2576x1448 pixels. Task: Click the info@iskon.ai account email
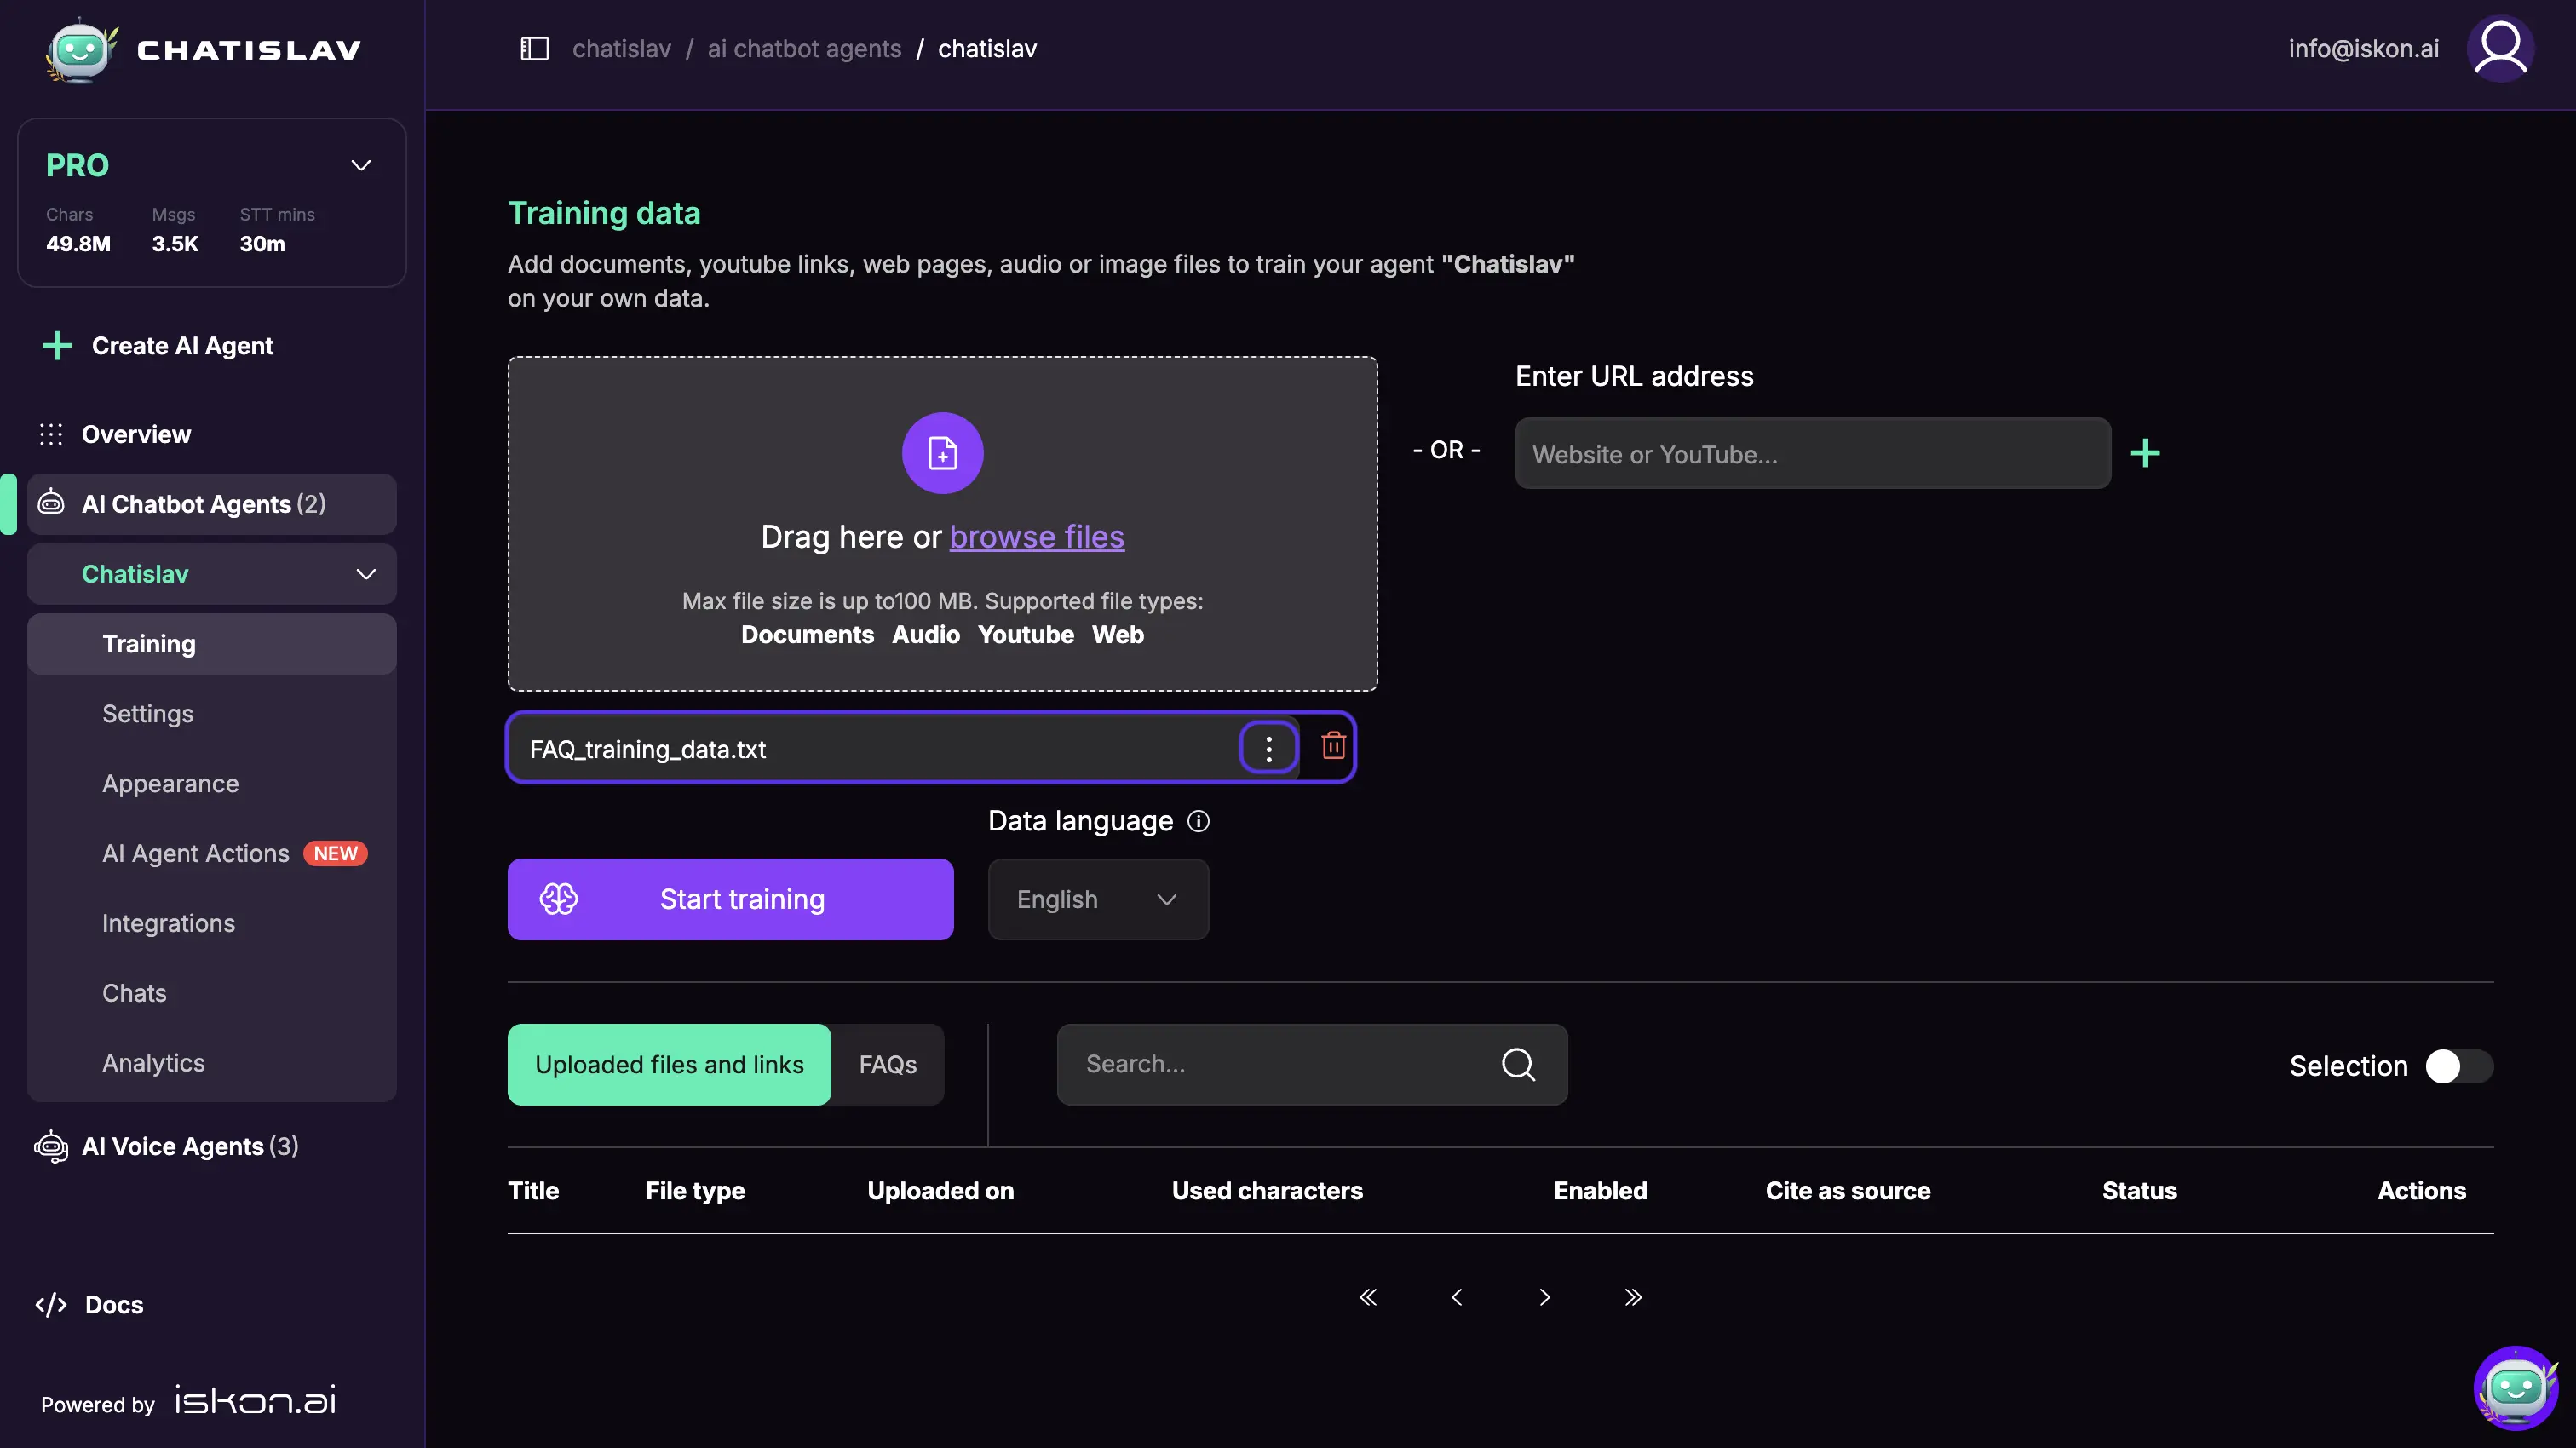pos(2363,48)
